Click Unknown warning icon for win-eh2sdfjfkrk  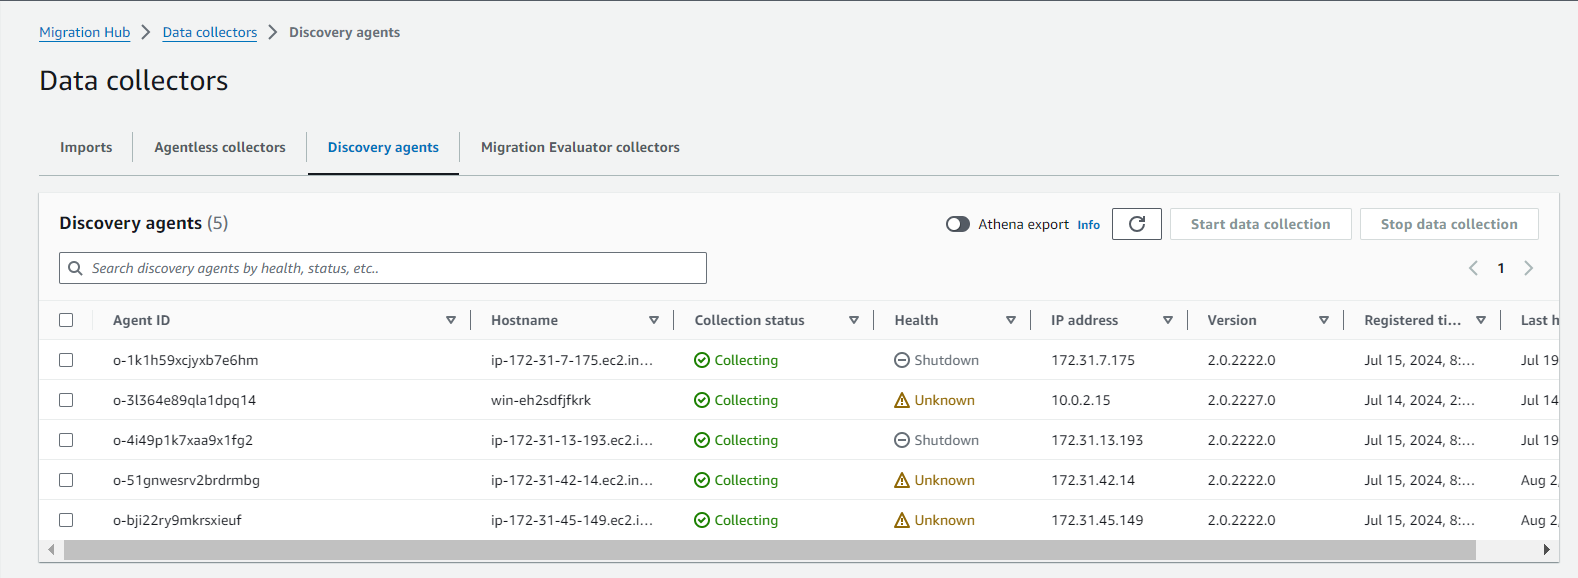[x=901, y=400]
